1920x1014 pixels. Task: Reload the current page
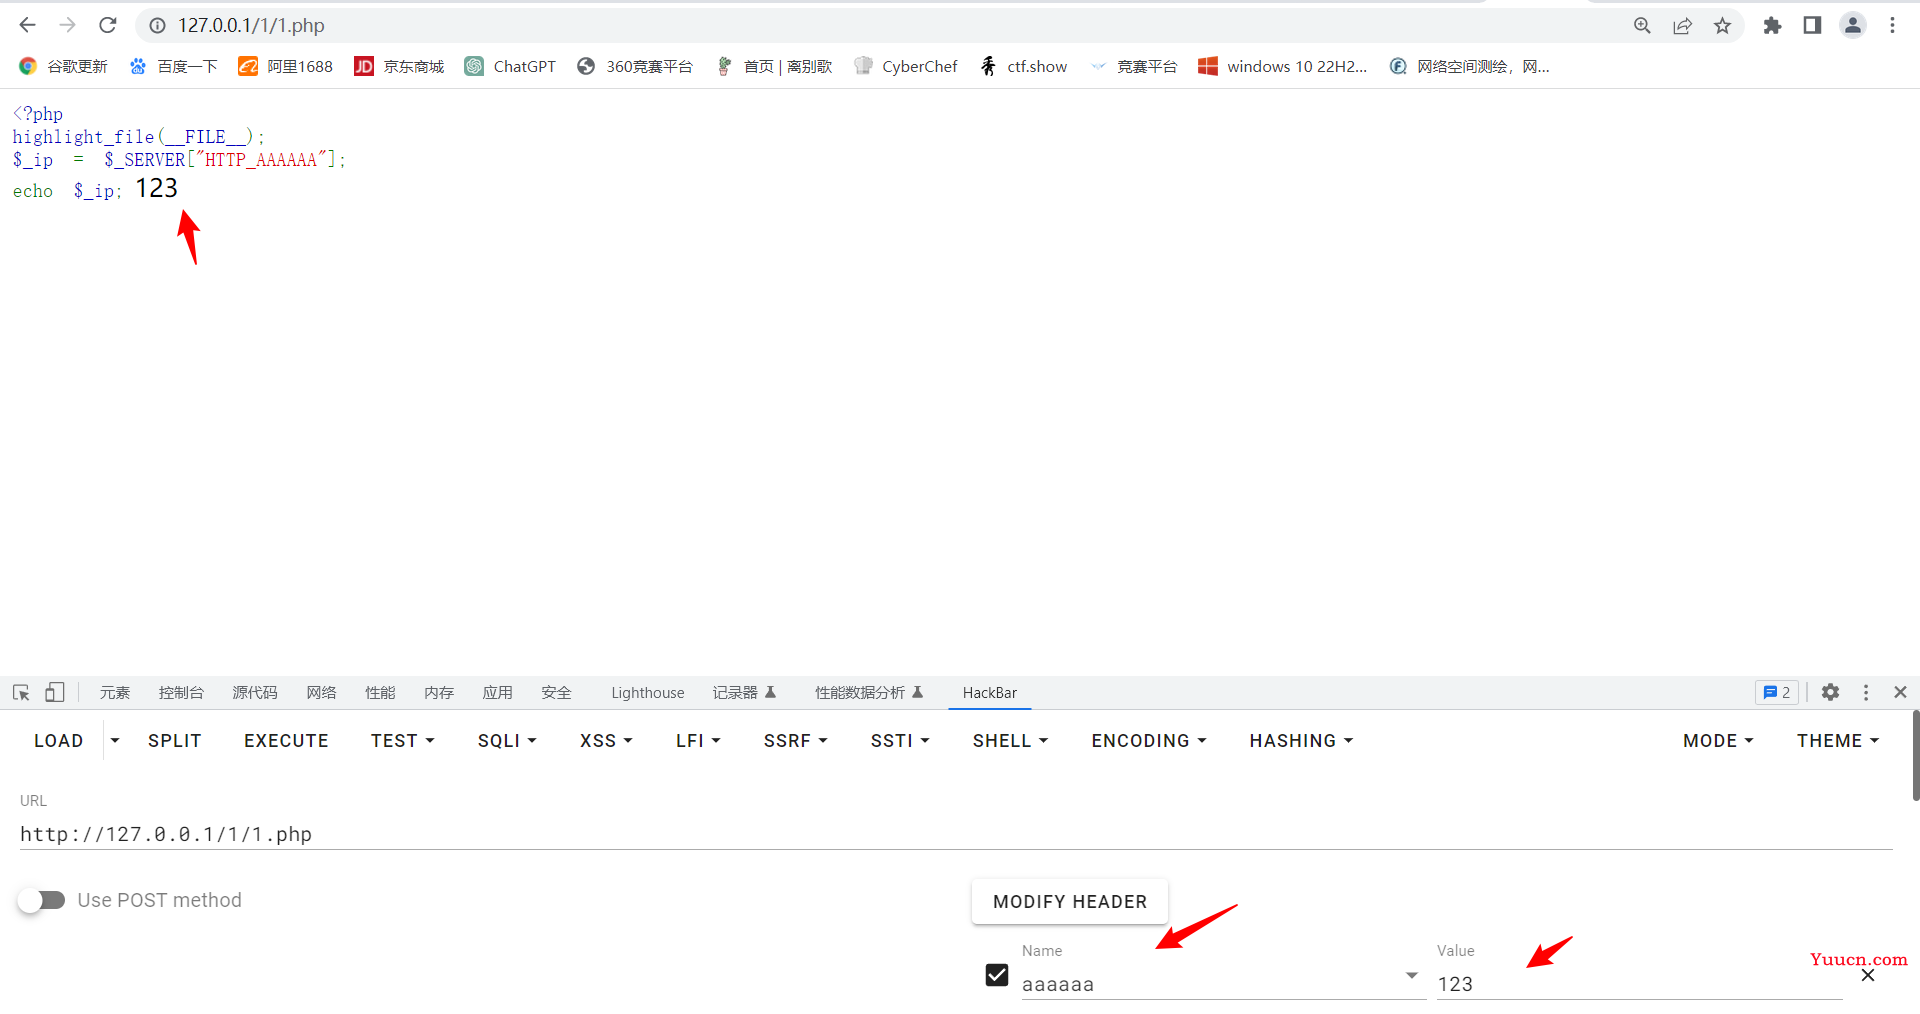(108, 25)
